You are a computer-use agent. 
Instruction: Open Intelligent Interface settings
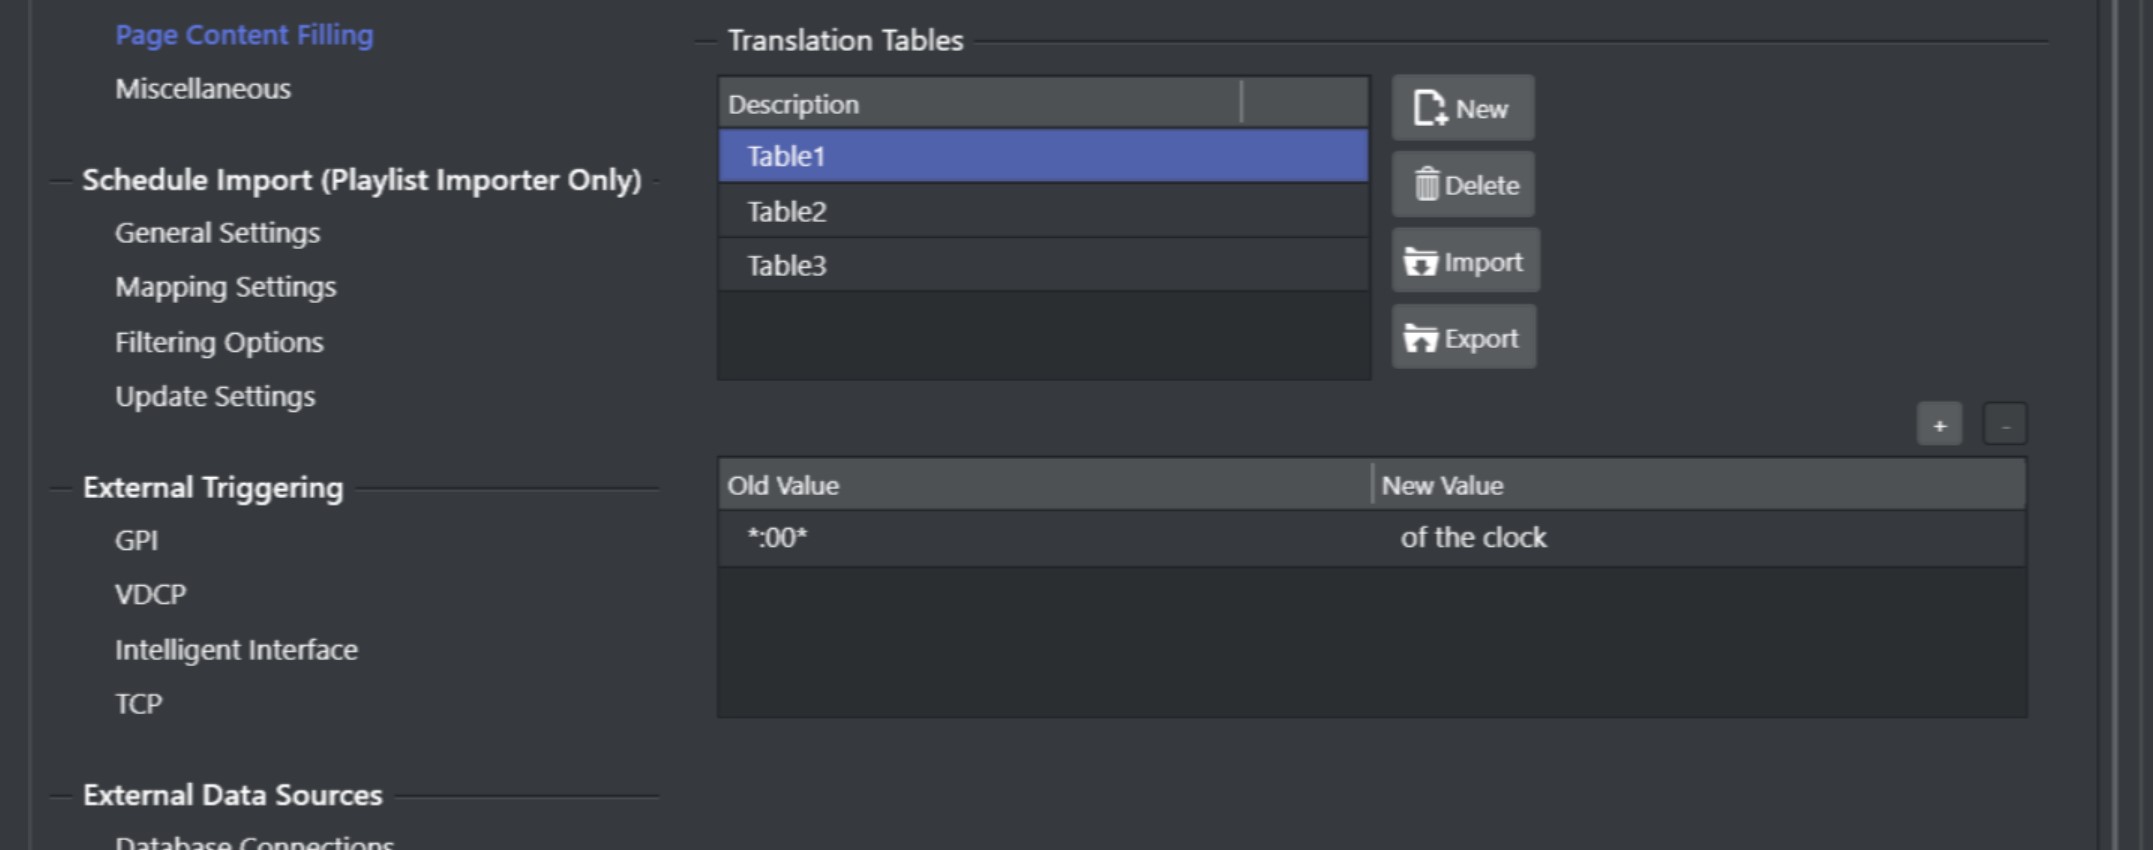pos(236,650)
